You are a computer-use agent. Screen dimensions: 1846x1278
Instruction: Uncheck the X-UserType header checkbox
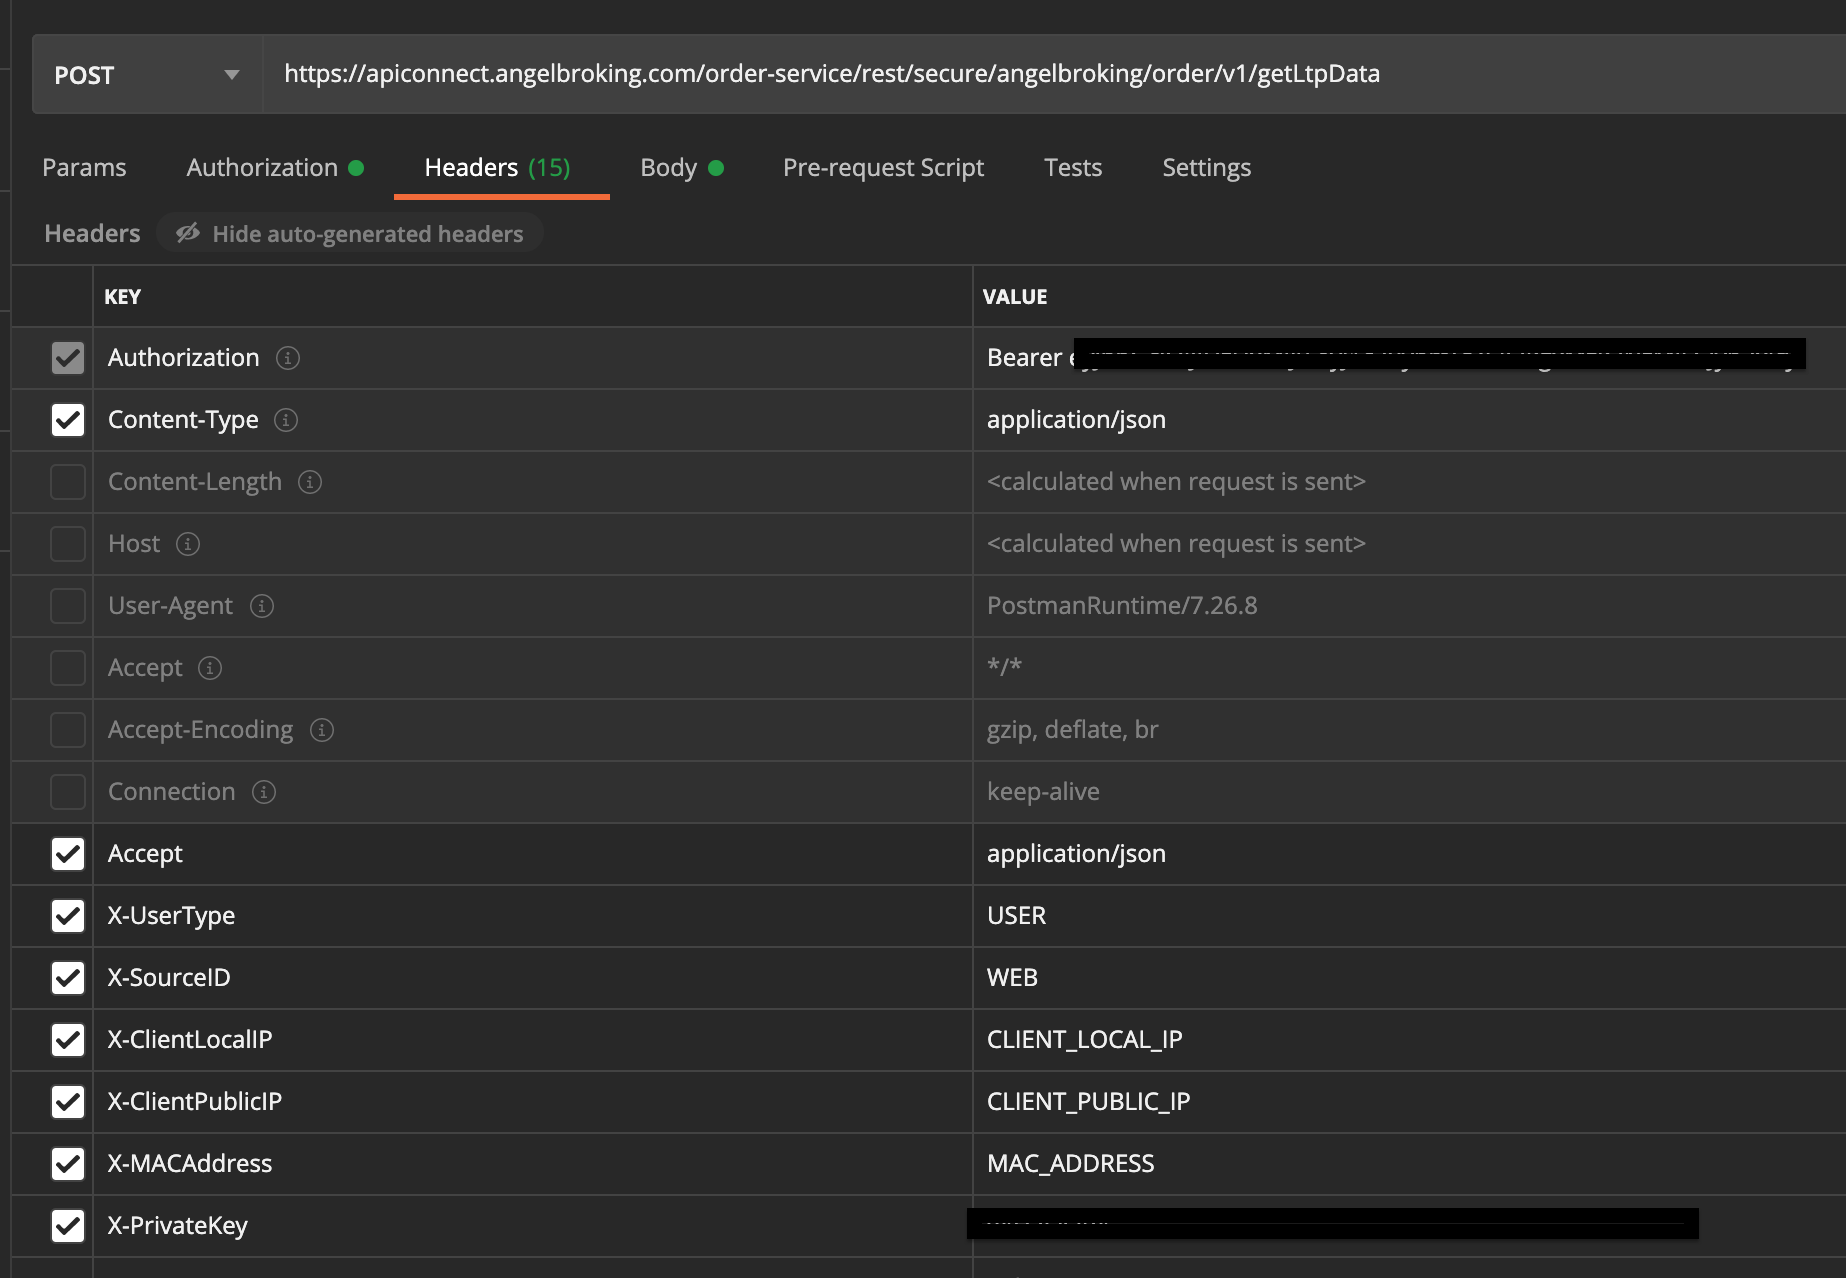[68, 916]
